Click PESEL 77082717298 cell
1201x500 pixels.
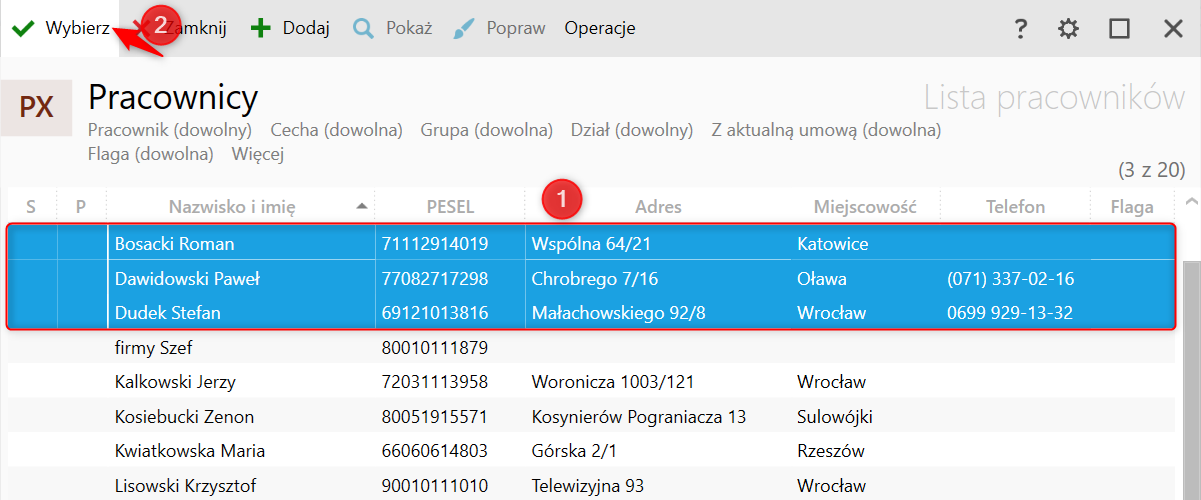pyautogui.click(x=435, y=279)
